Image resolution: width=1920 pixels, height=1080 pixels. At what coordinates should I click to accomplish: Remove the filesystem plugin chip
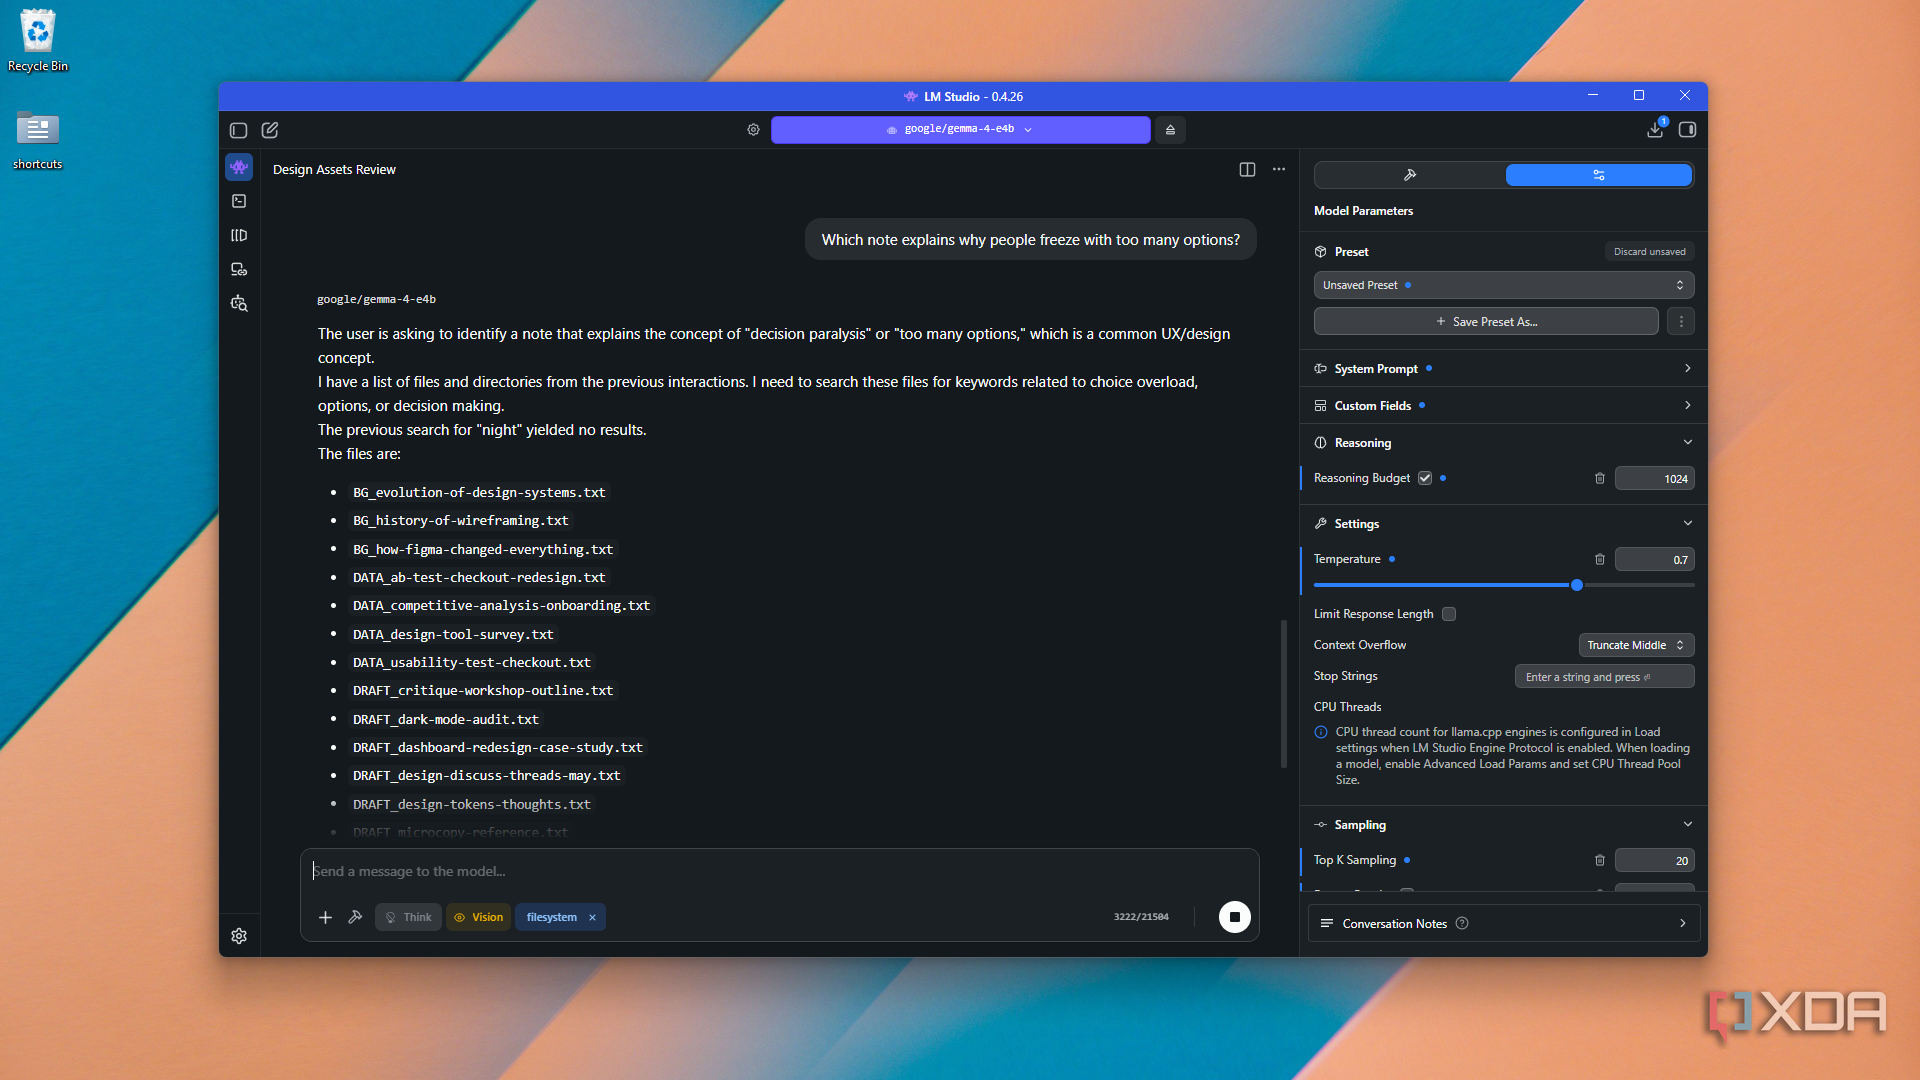point(592,917)
